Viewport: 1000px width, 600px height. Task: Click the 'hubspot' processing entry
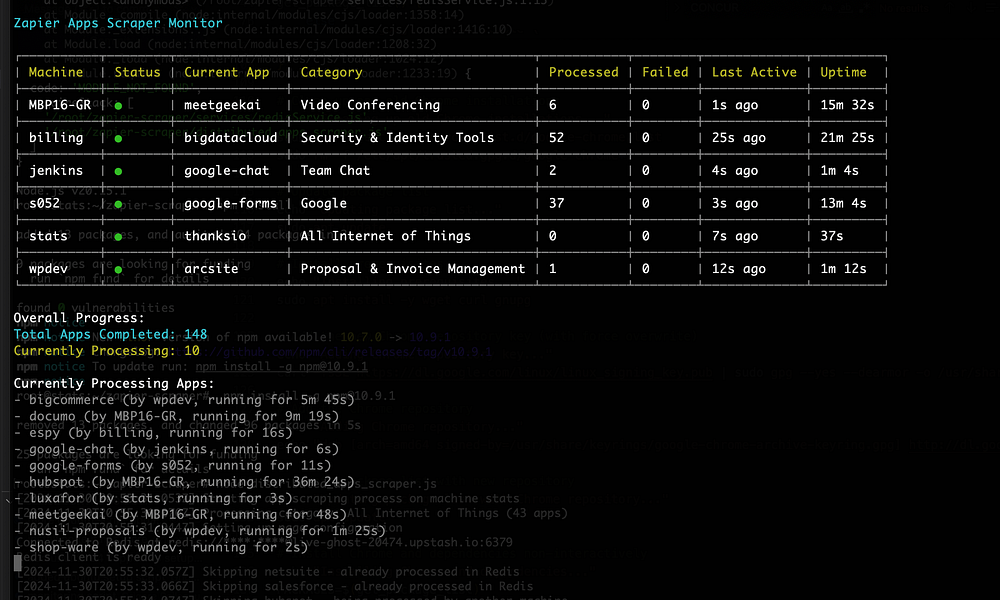coord(184,481)
